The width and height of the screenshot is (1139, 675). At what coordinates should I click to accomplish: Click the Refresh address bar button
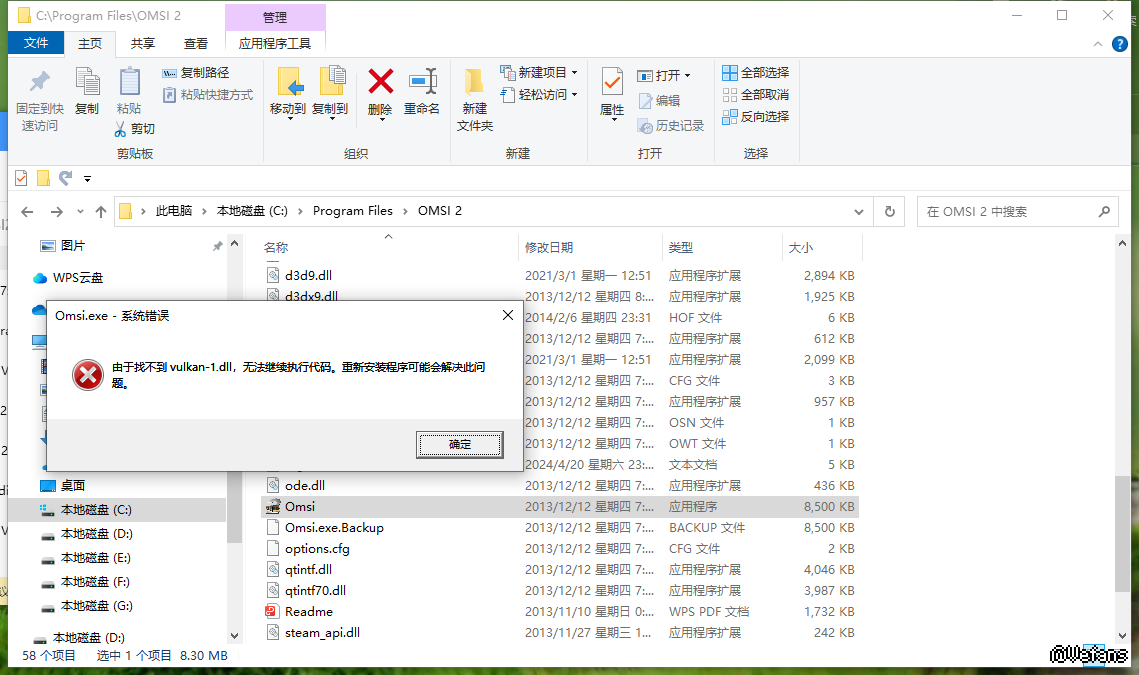[x=890, y=211]
